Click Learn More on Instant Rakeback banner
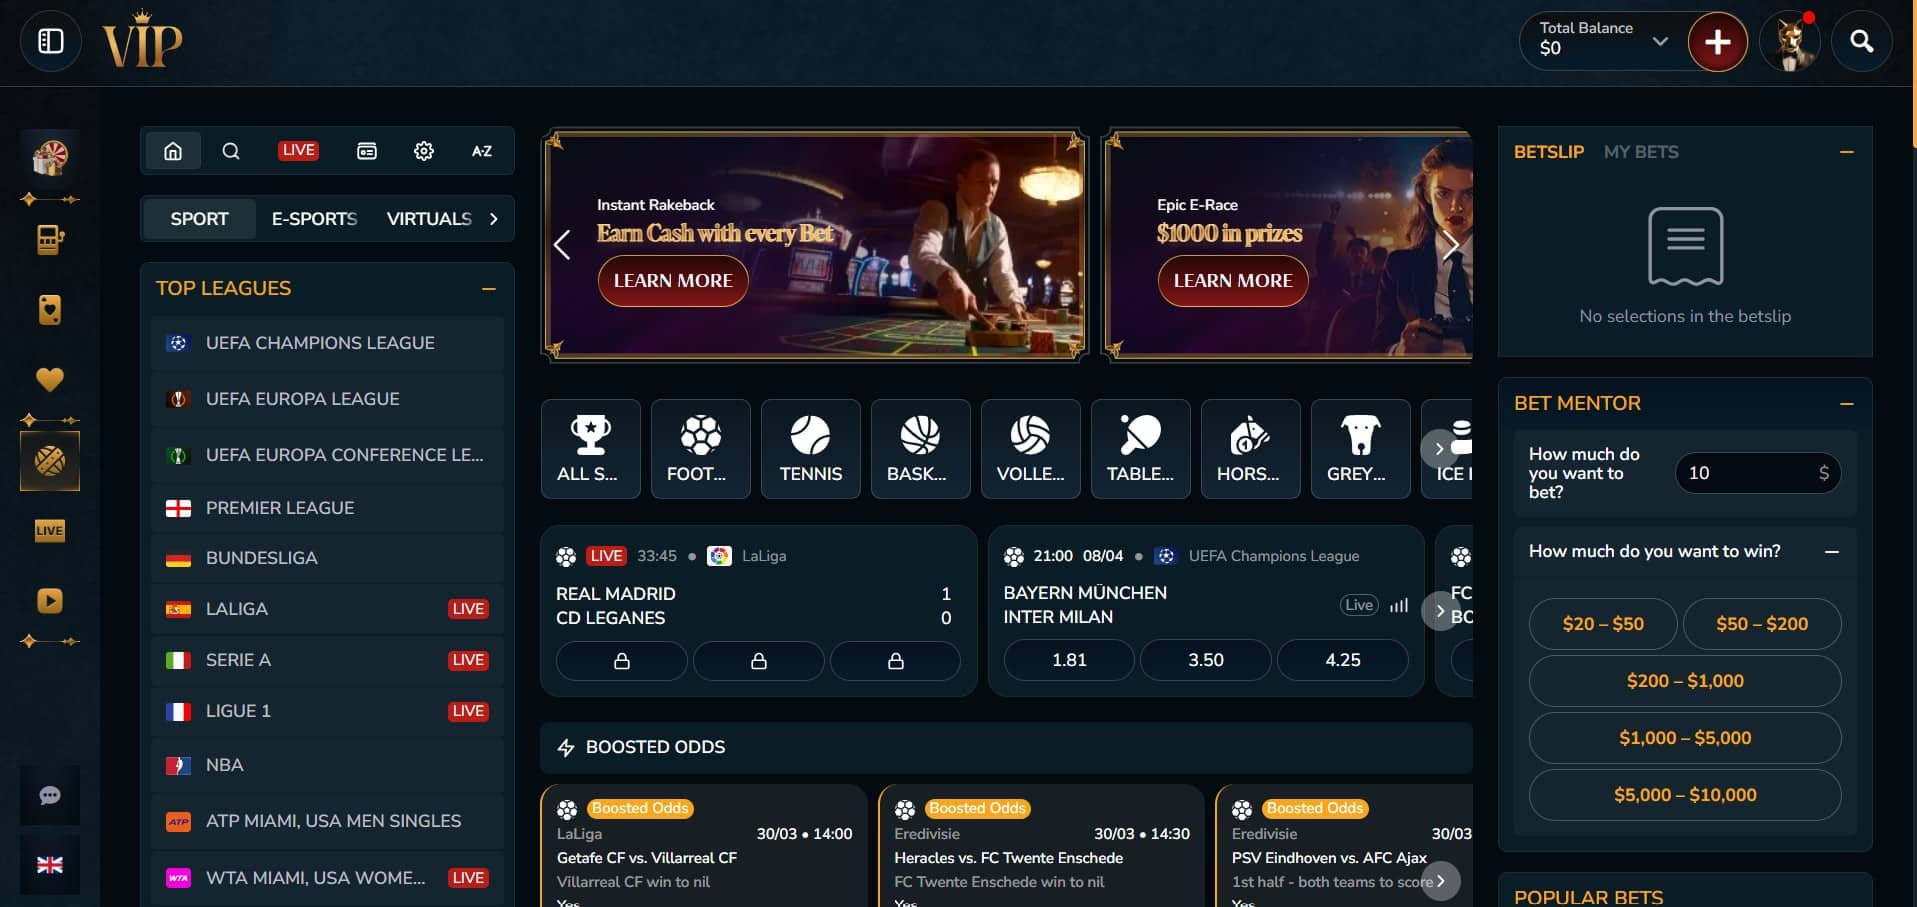The image size is (1917, 907). pos(673,281)
